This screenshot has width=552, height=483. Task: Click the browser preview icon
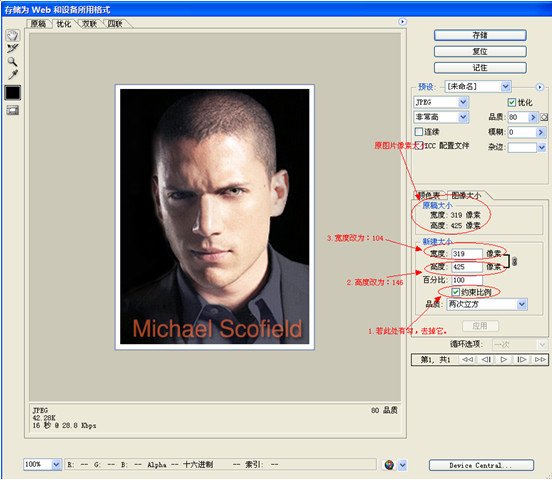389,465
